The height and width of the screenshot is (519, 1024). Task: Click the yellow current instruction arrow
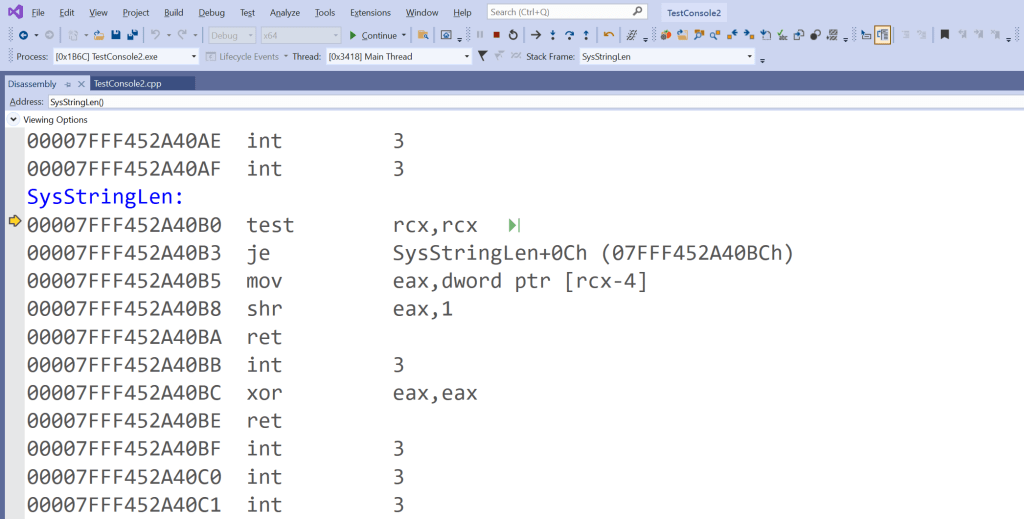(15, 221)
